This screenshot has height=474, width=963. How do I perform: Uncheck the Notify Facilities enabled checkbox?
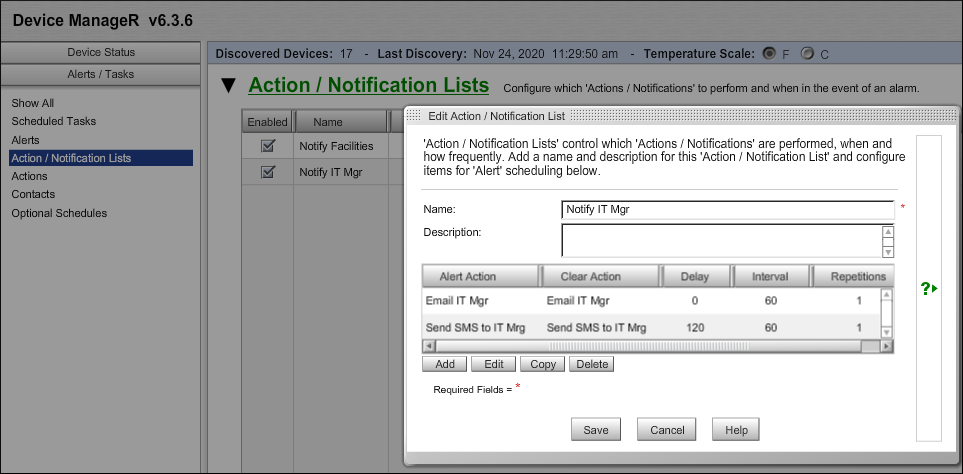267,146
